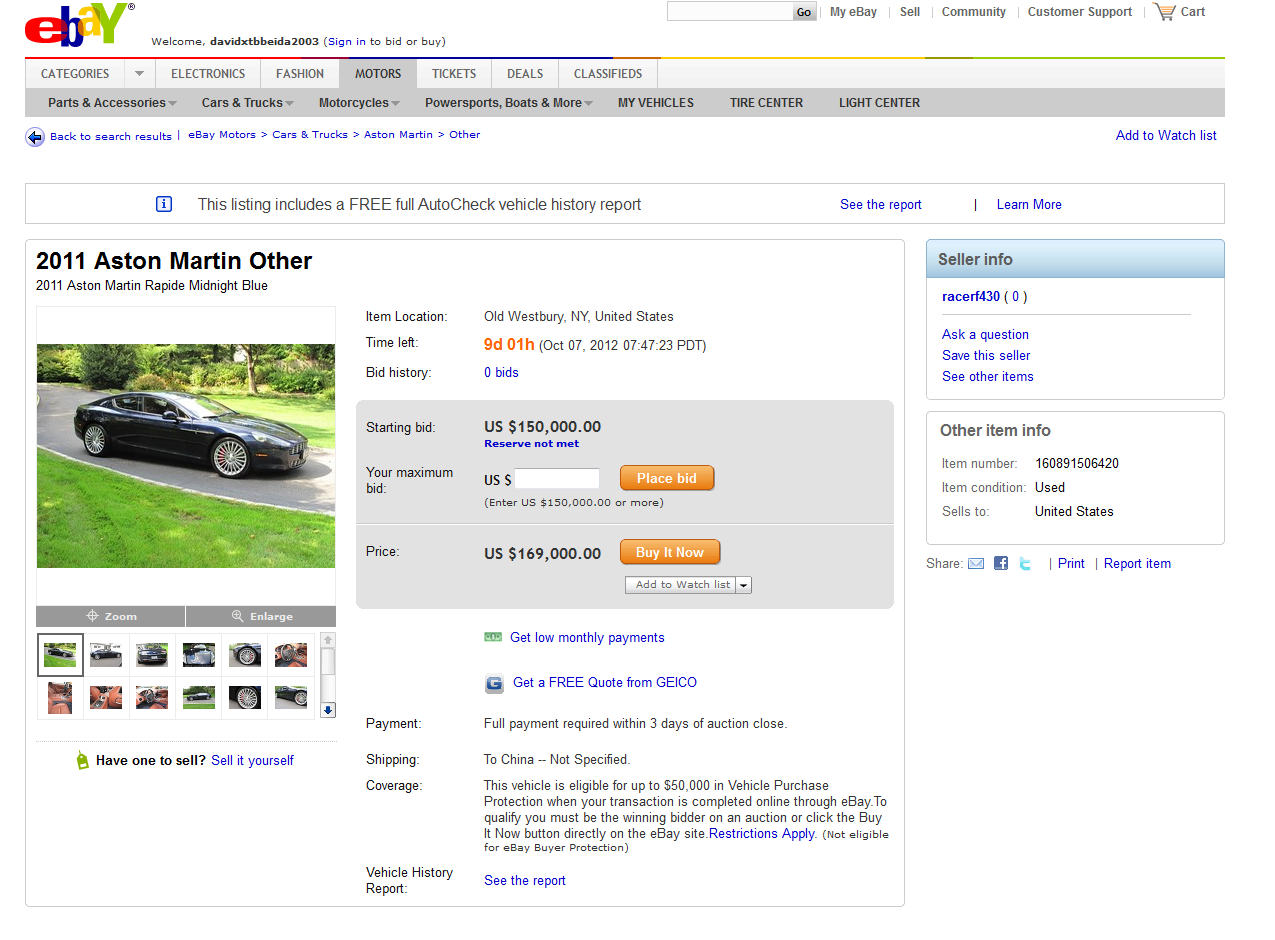1275x940 pixels.
Task: Select the MOTORS tab
Action: coord(378,74)
